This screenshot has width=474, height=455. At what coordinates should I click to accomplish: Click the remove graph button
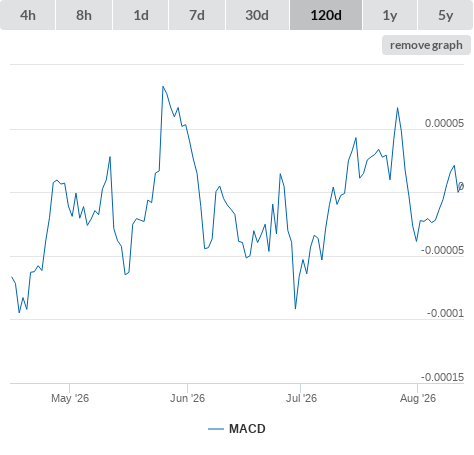tap(426, 45)
